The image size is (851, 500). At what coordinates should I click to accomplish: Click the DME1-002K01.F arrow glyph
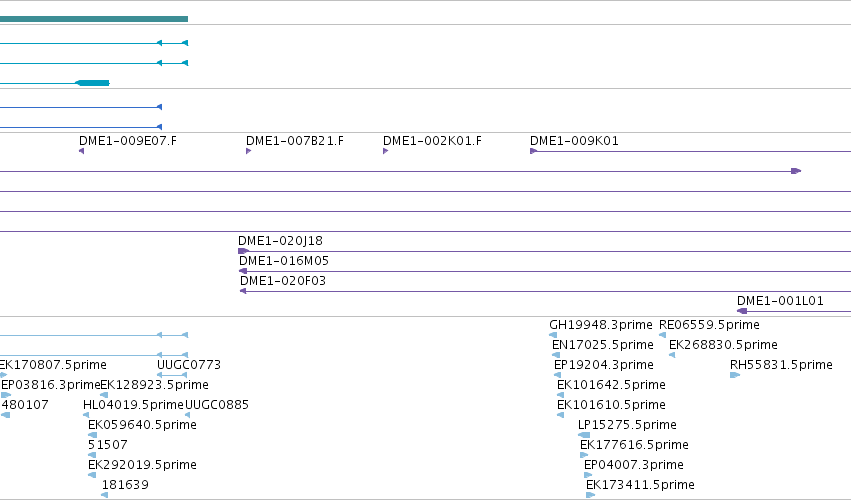tap(385, 151)
